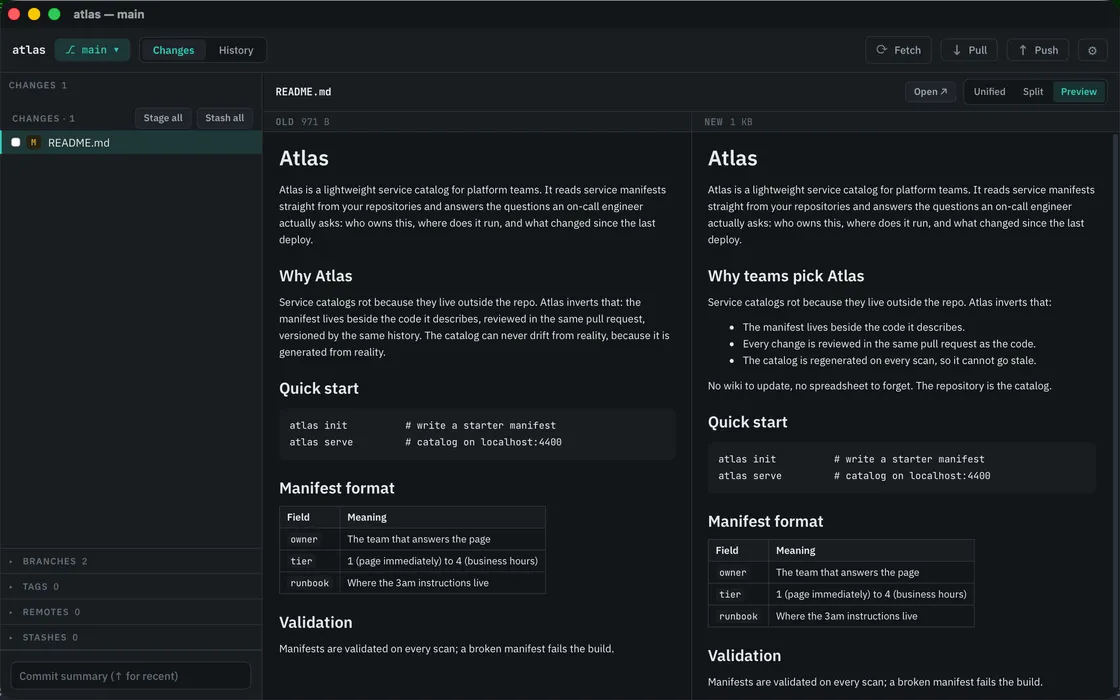
Task: Click the 'Why teams pick Atlas' heading
Action: (x=786, y=276)
